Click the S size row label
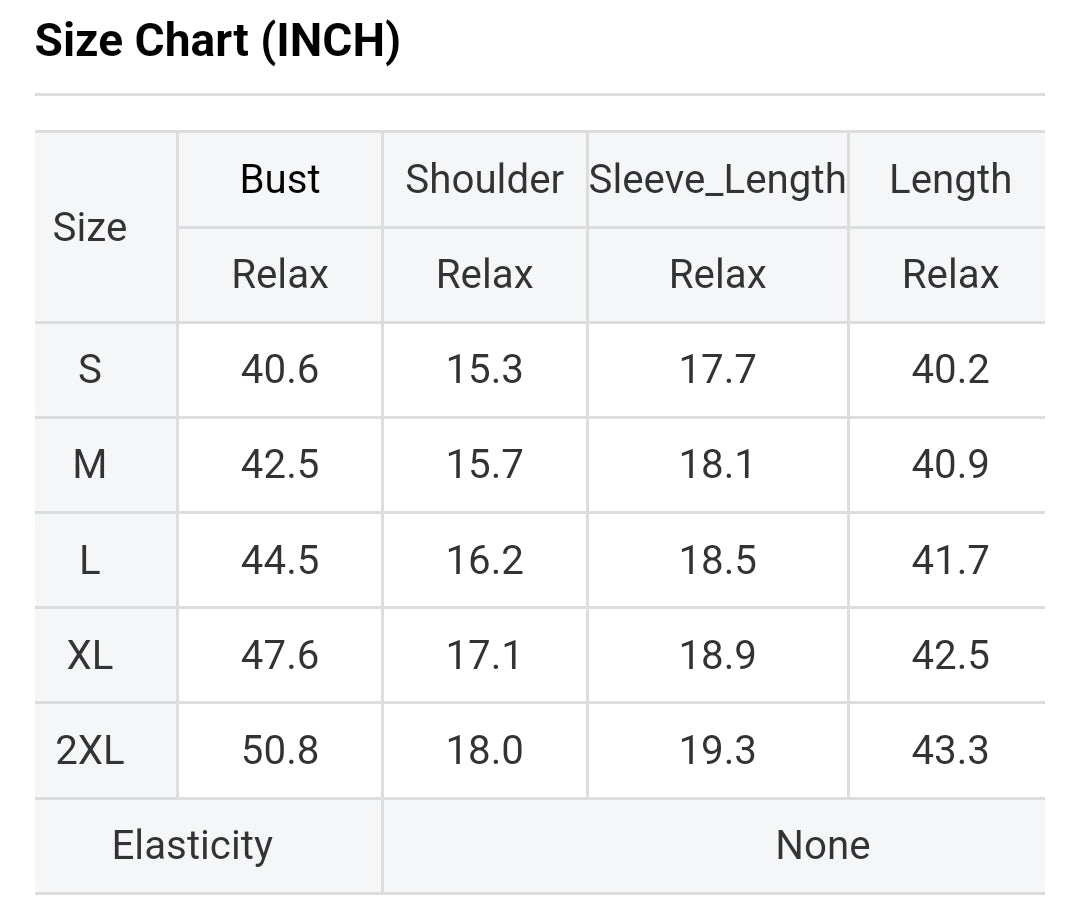1080x914 pixels. [90, 370]
